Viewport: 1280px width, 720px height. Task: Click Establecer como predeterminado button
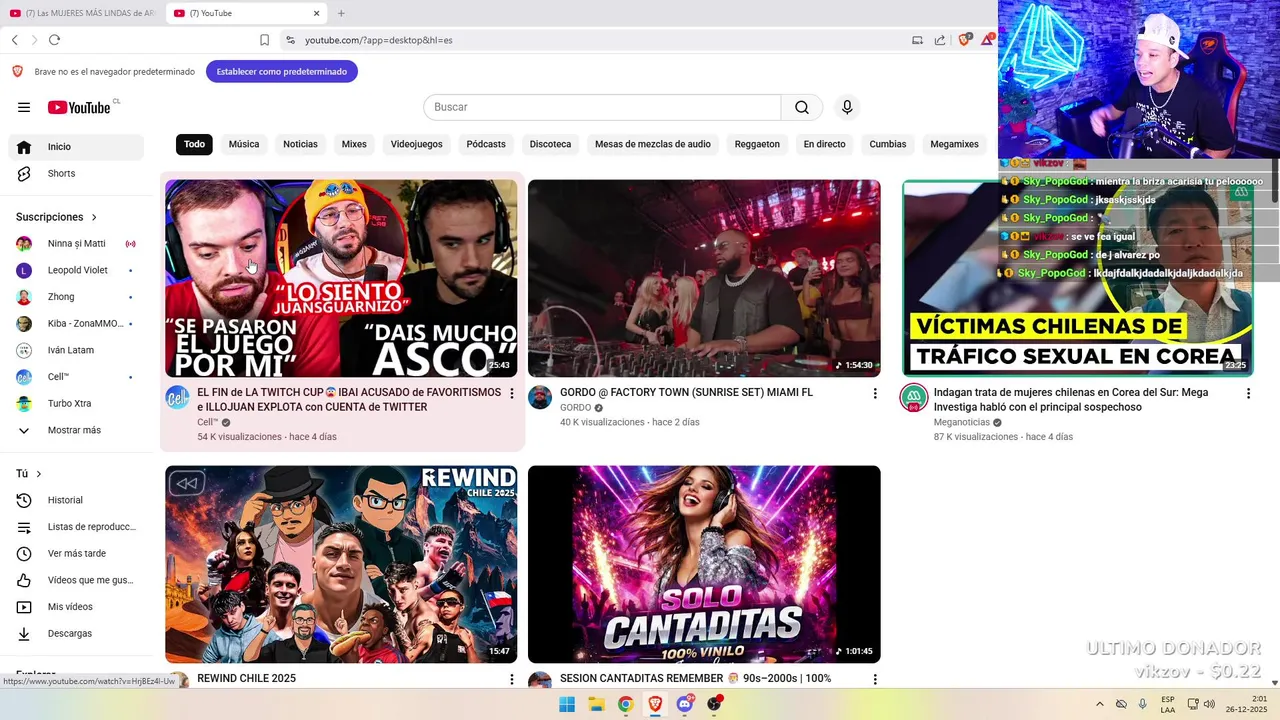click(x=282, y=72)
